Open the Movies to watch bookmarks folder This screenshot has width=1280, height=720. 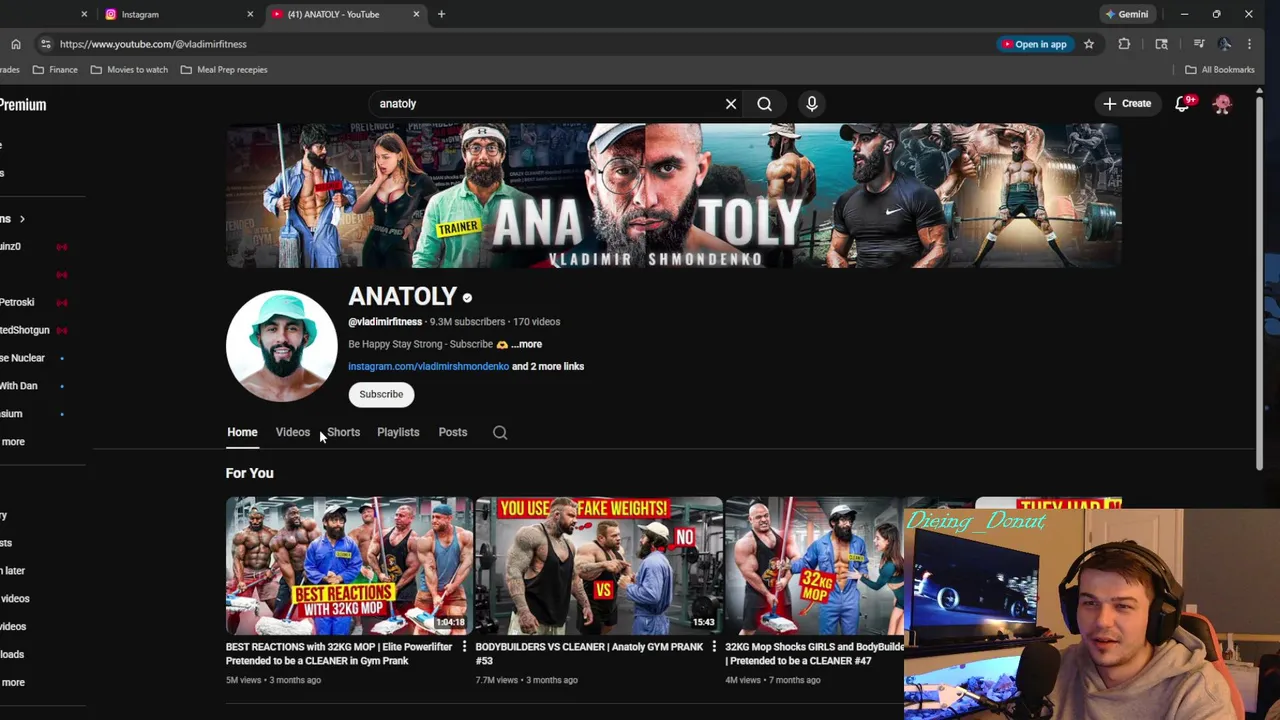tap(129, 70)
